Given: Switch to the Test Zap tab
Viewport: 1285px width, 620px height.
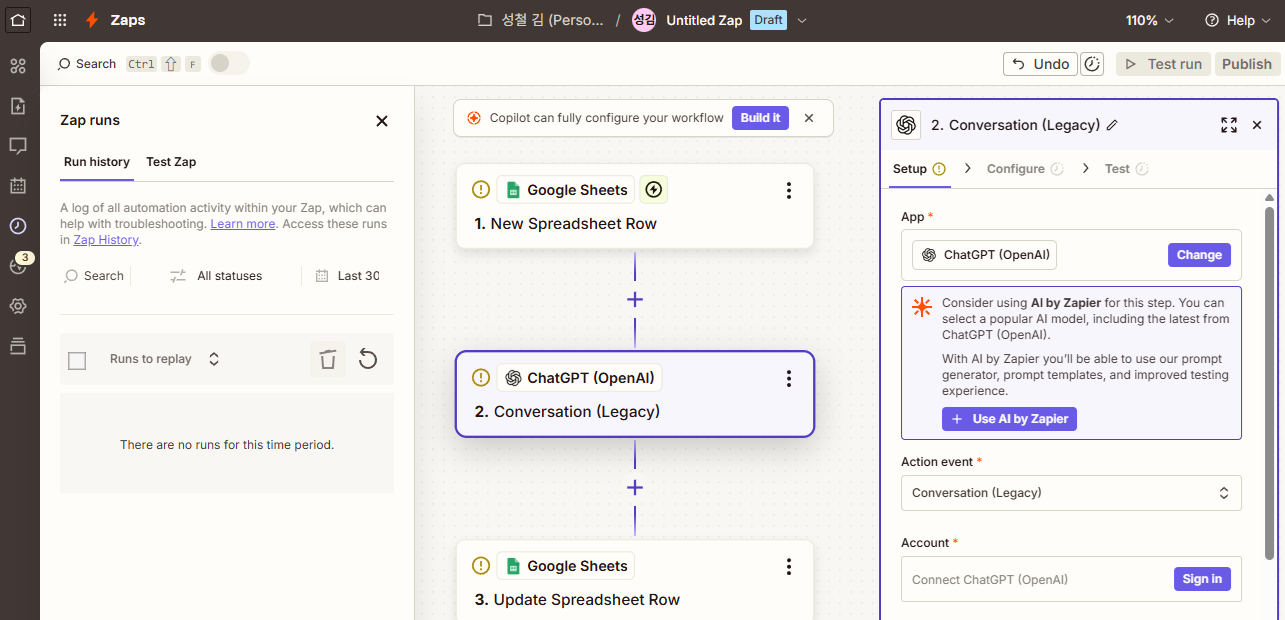Looking at the screenshot, I should pyautogui.click(x=171, y=162).
